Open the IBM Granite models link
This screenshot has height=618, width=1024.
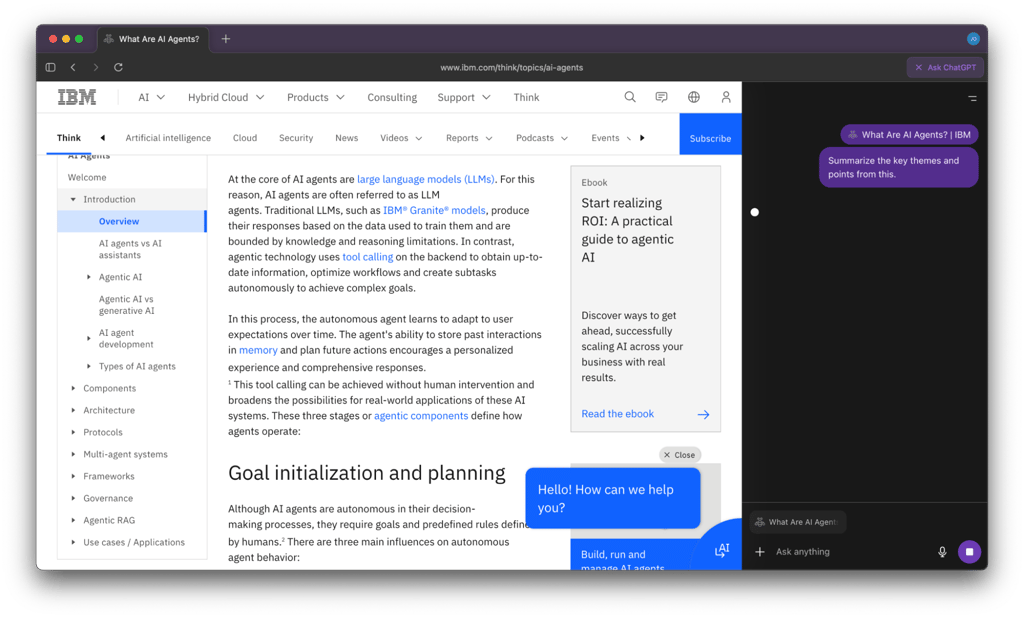coord(434,210)
